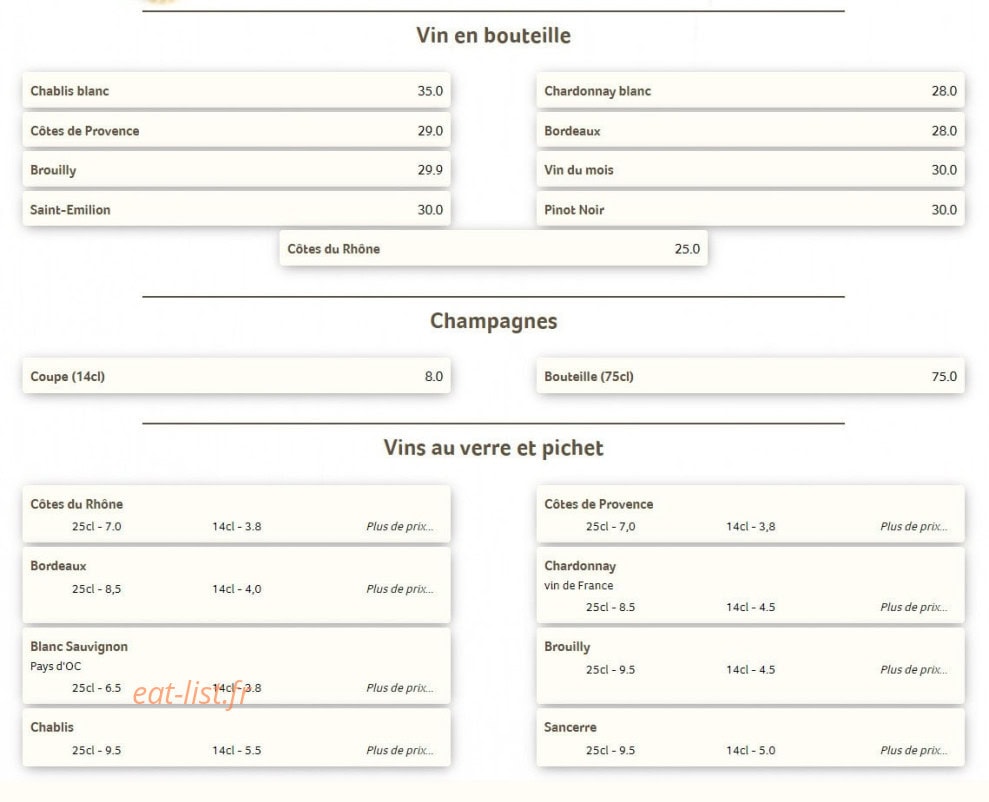Open Plus de prix for Blanc Sauvignon
989x802 pixels.
pos(400,688)
